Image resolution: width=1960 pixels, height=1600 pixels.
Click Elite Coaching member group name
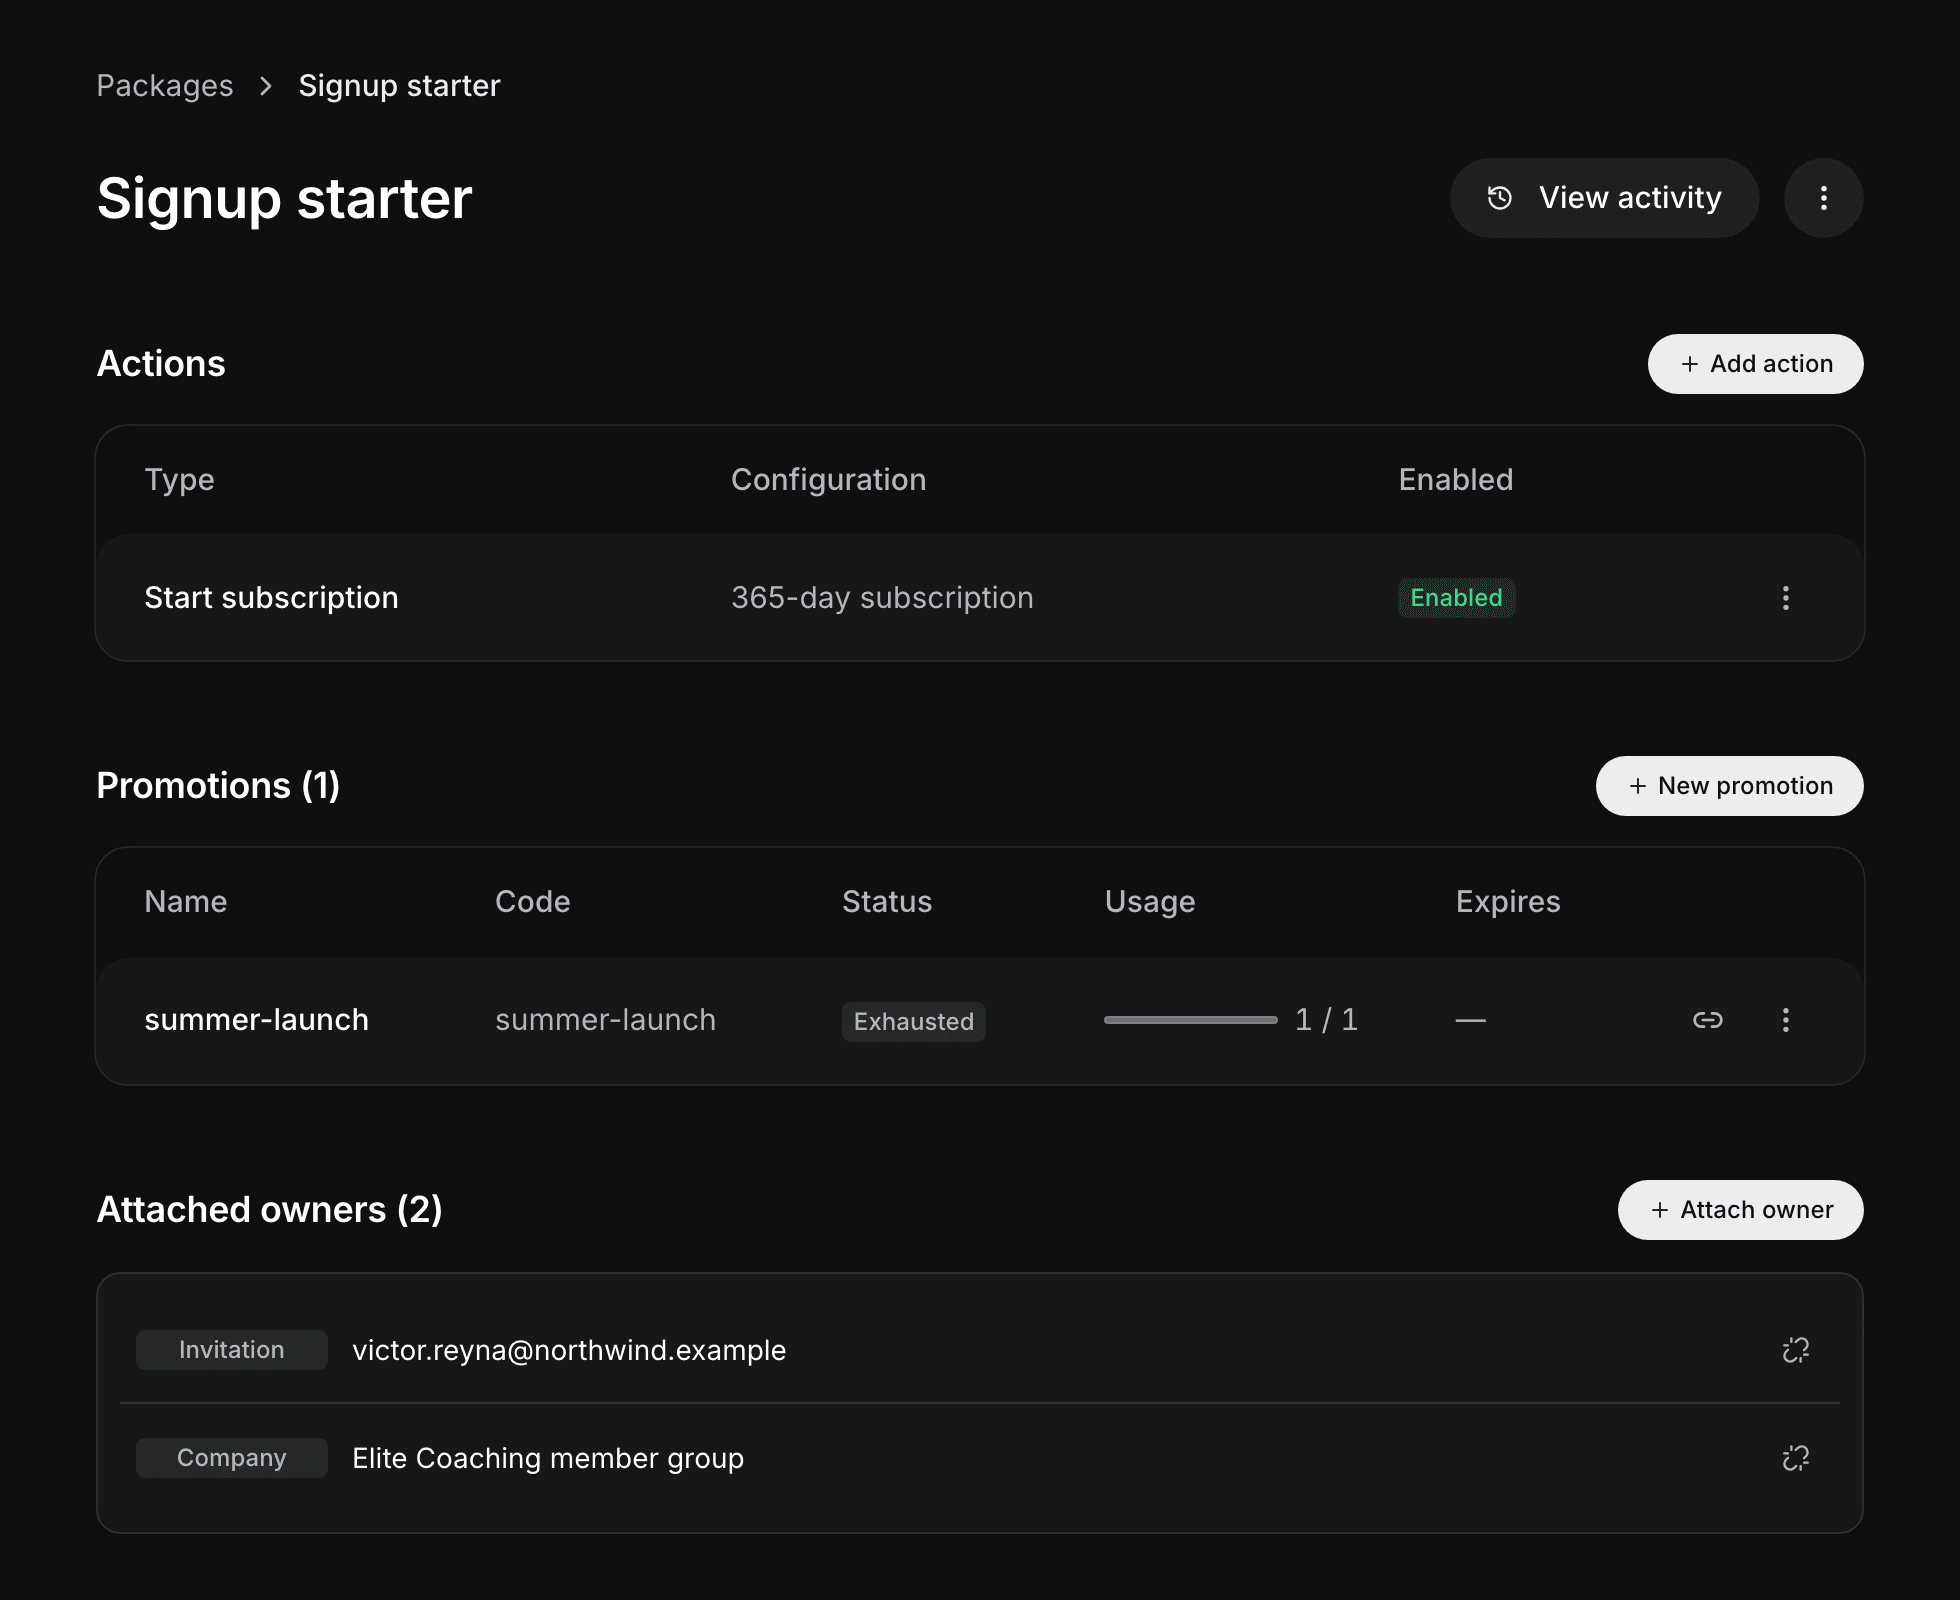tap(548, 1458)
